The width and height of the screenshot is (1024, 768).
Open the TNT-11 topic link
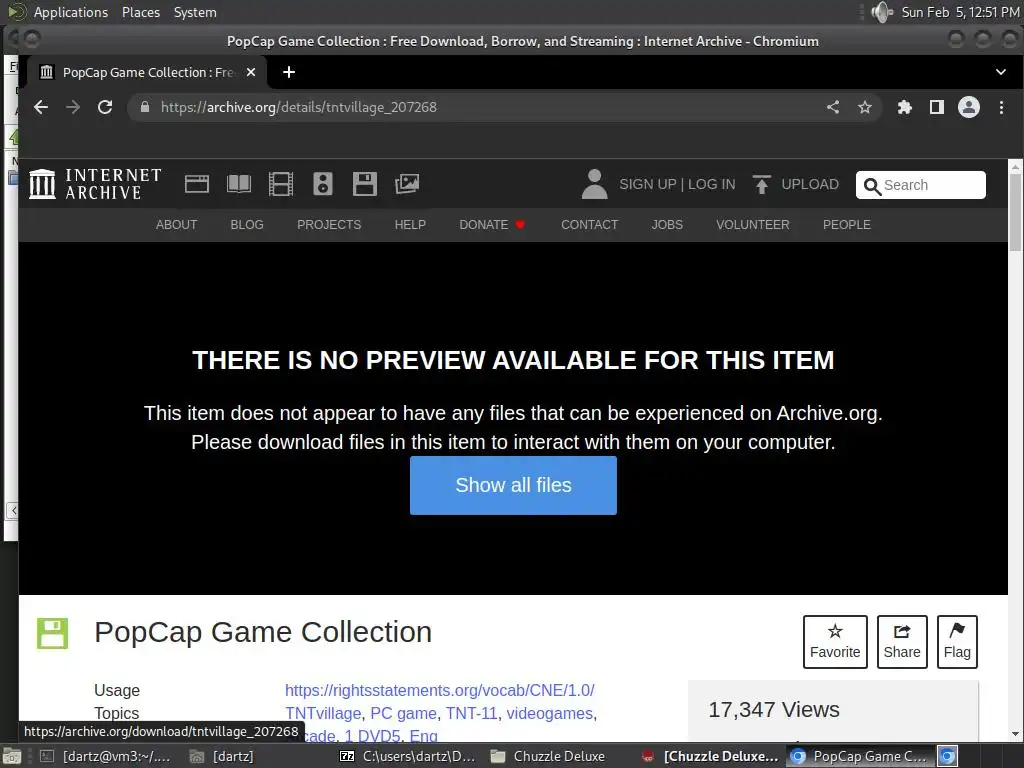click(x=472, y=713)
